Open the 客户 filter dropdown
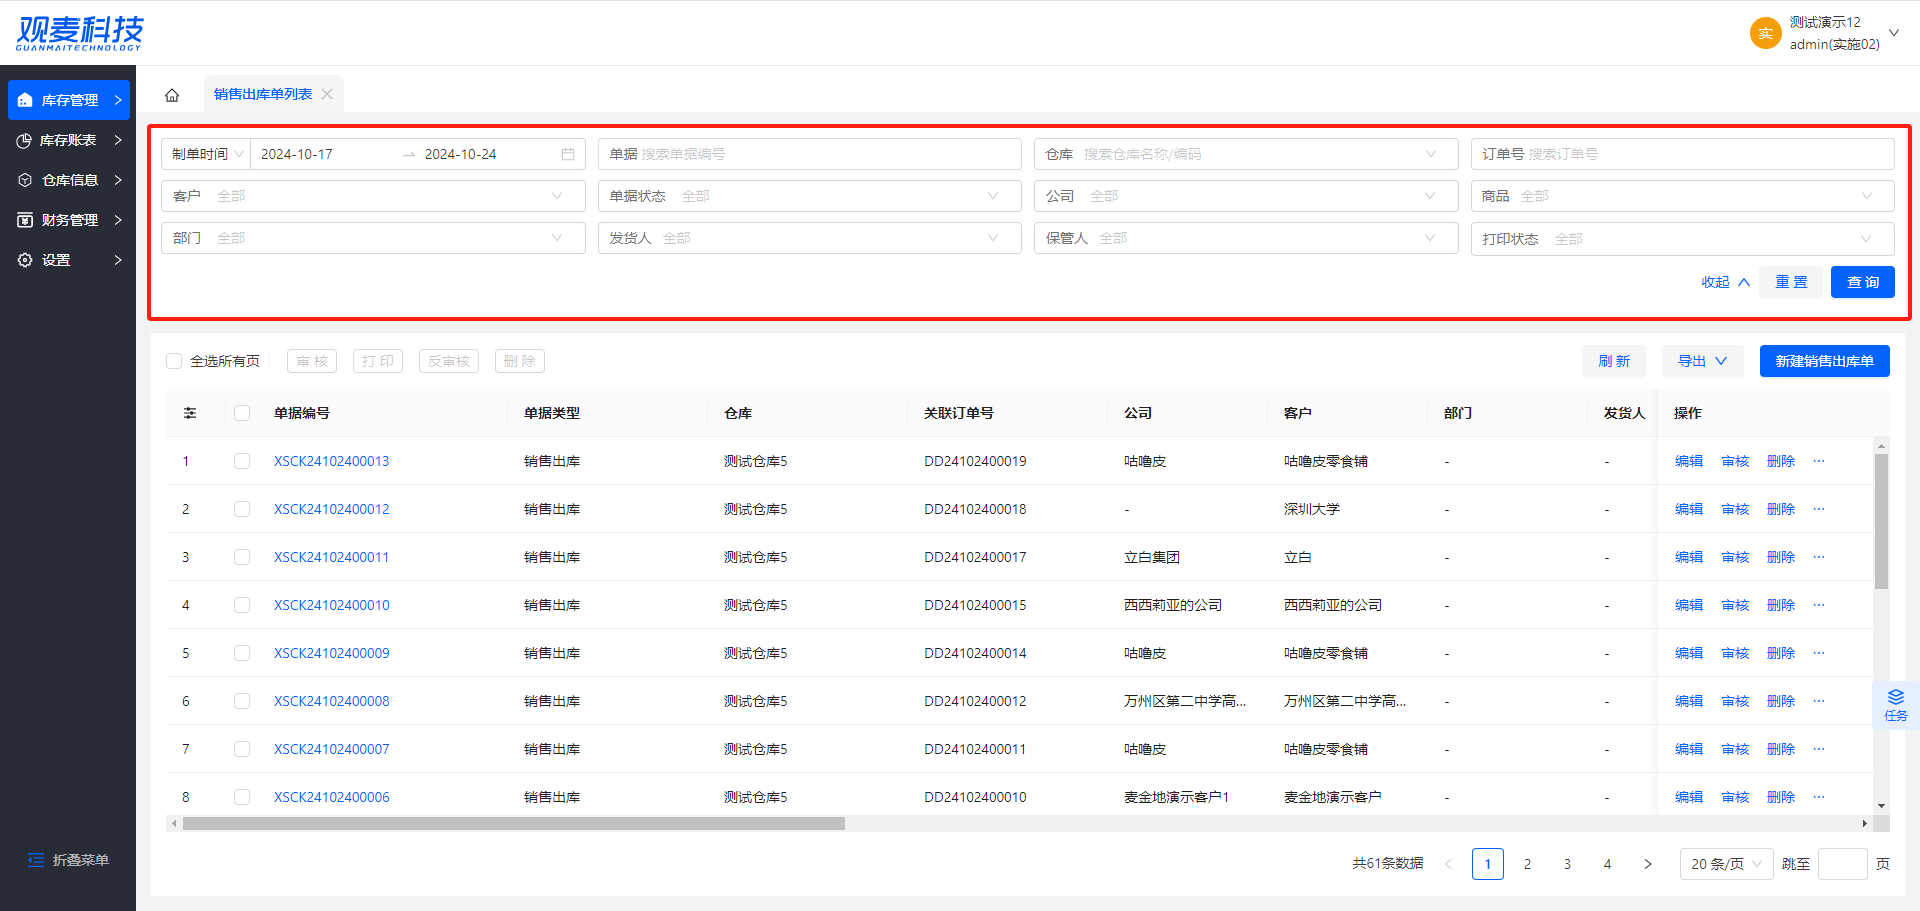The height and width of the screenshot is (911, 1920). (373, 196)
